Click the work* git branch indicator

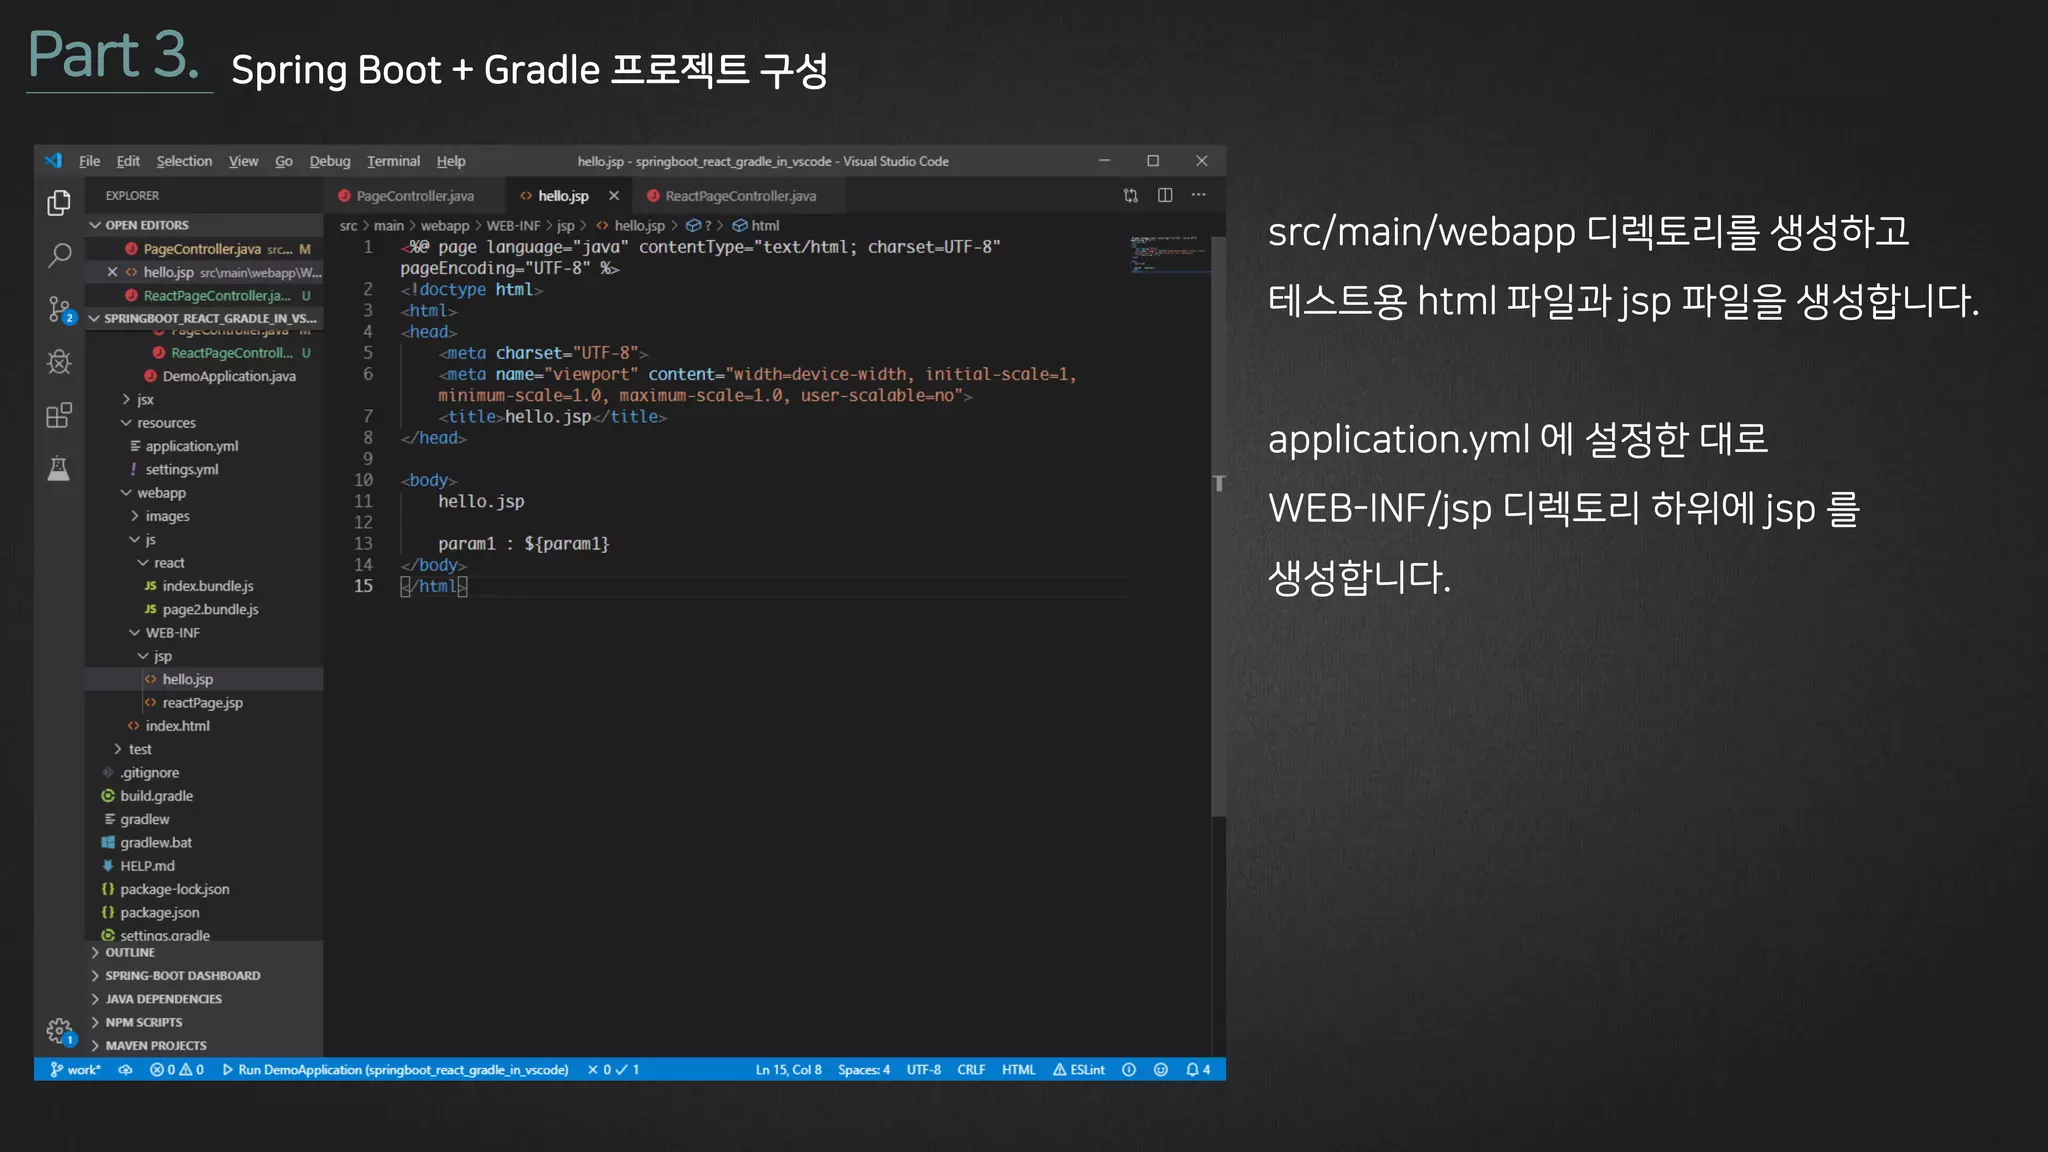click(x=76, y=1070)
